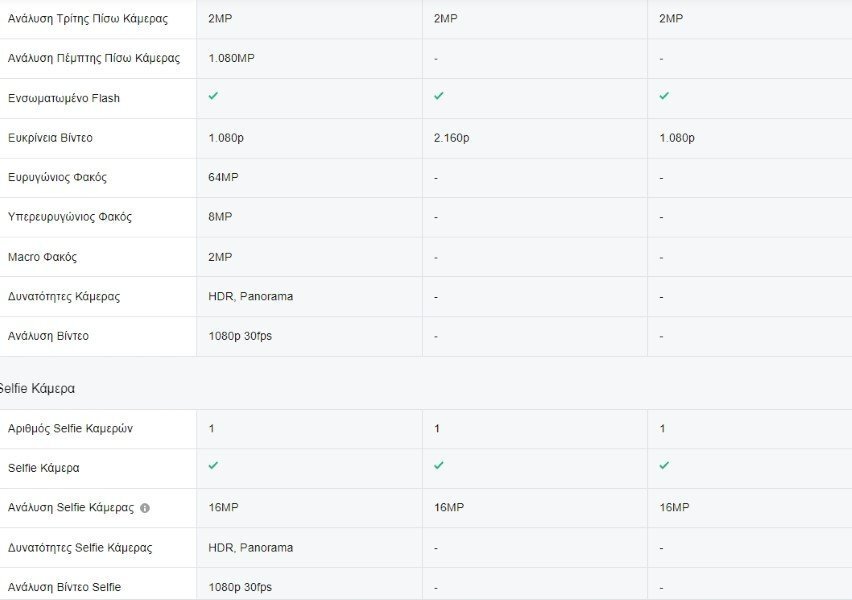Click first column checkmark in Ενσωματωμένο Flash row
This screenshot has height=600, width=852.
point(213,96)
